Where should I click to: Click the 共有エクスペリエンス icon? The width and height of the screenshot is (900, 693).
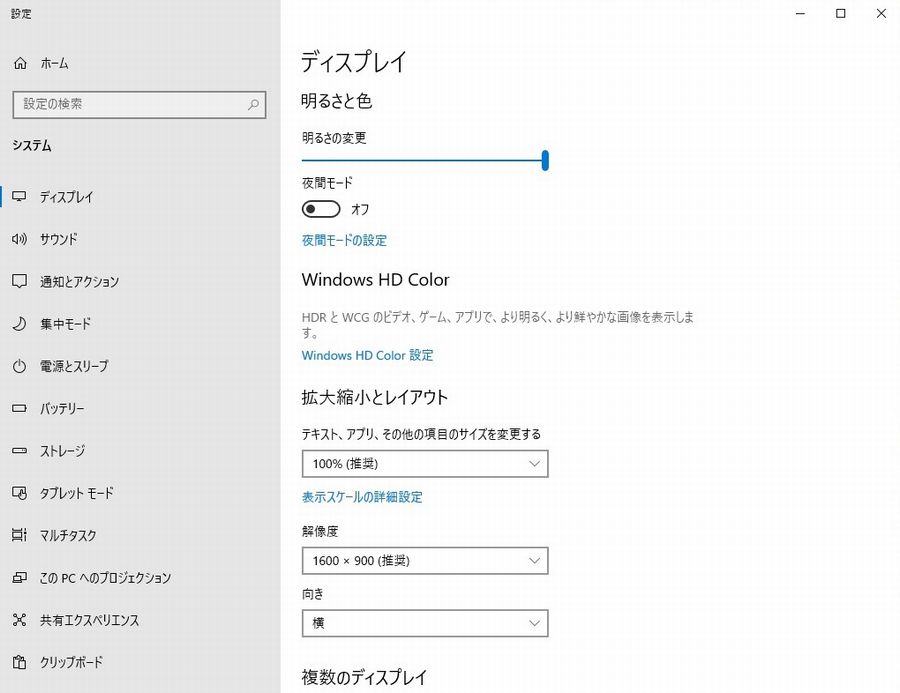point(19,620)
